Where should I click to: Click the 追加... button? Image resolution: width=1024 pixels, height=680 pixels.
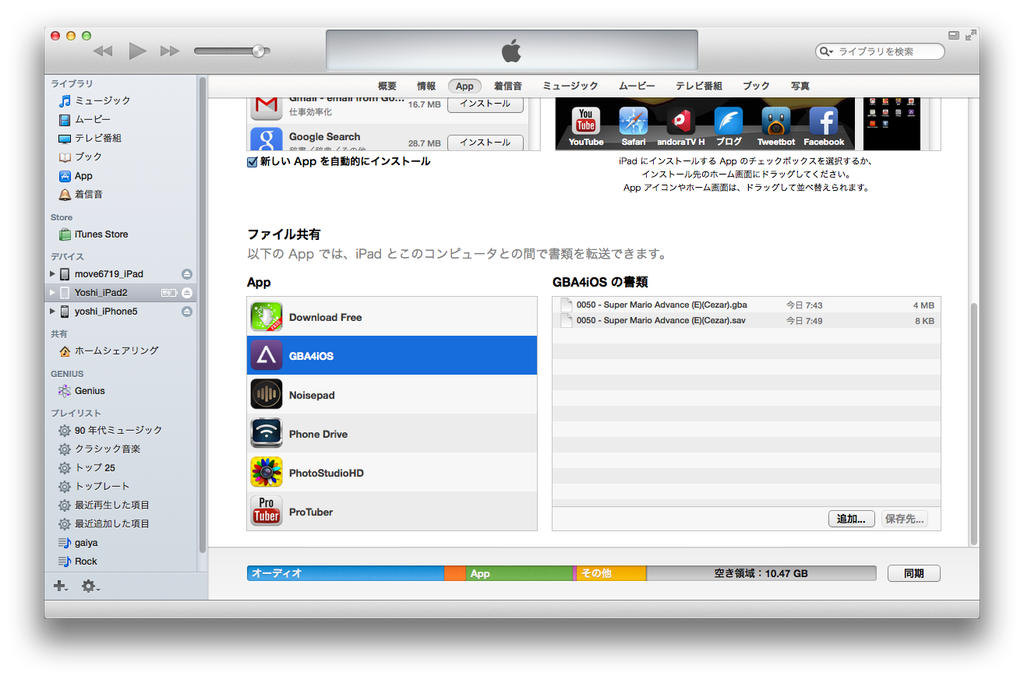click(851, 519)
